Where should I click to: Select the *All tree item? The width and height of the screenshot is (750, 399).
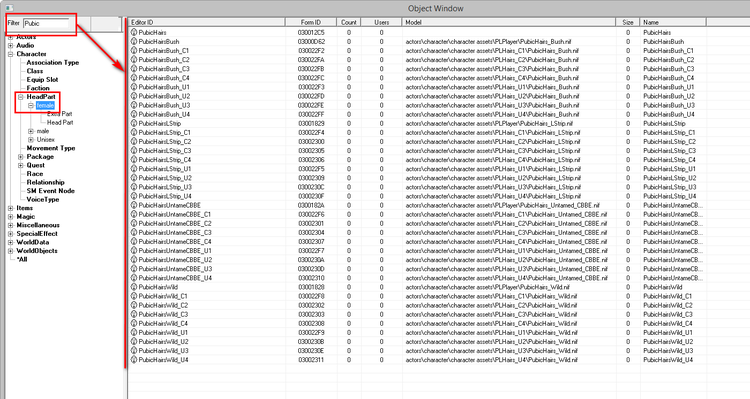coord(22,259)
